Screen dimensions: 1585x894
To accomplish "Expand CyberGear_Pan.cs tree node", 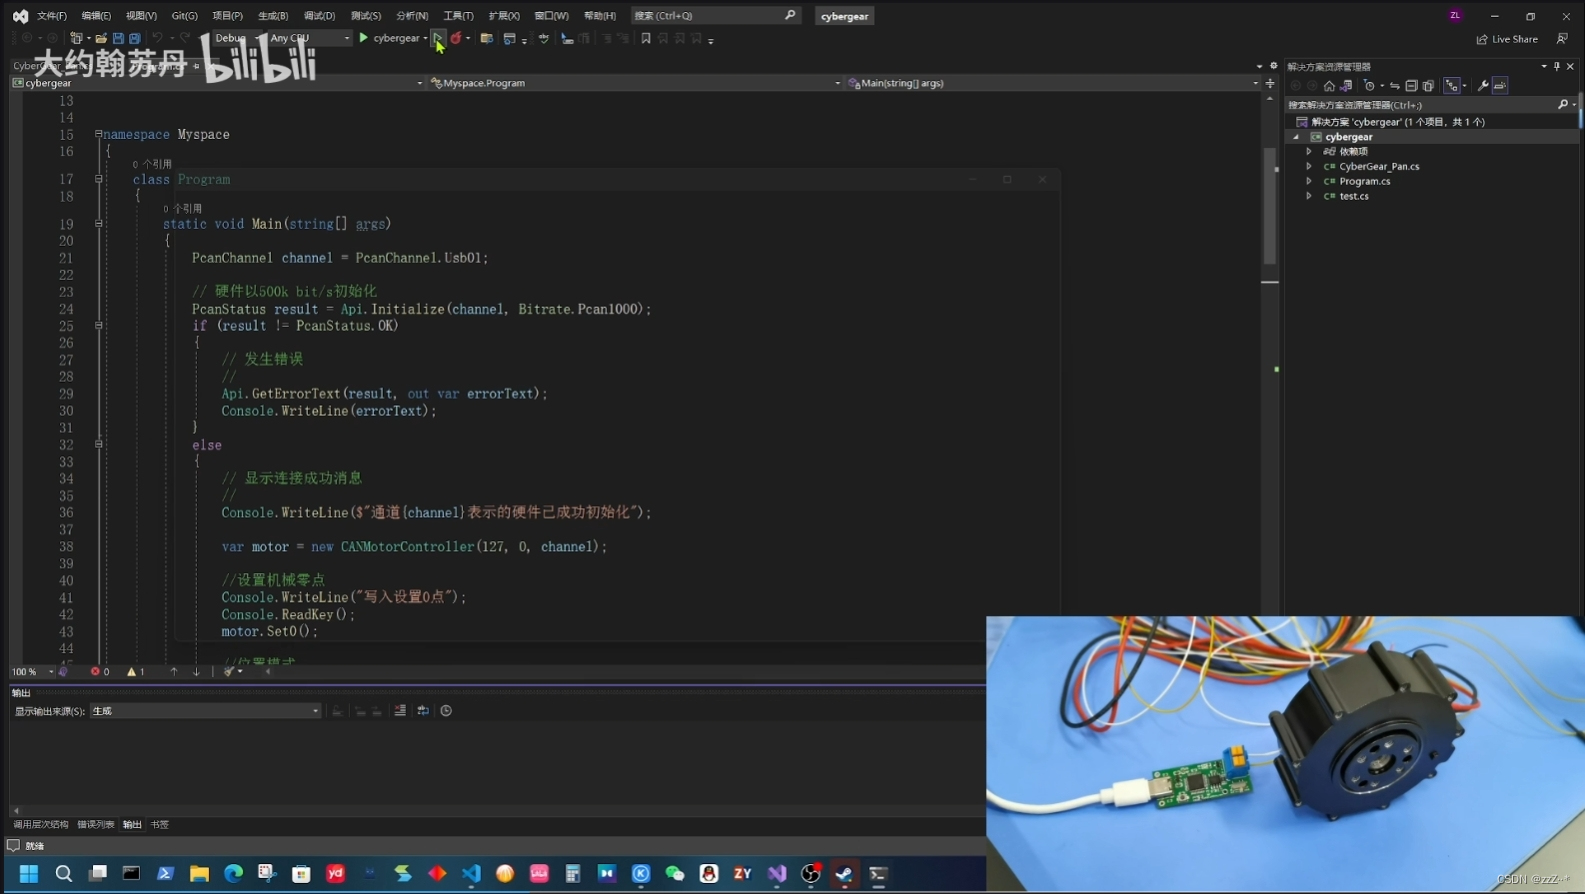I will click(1309, 167).
